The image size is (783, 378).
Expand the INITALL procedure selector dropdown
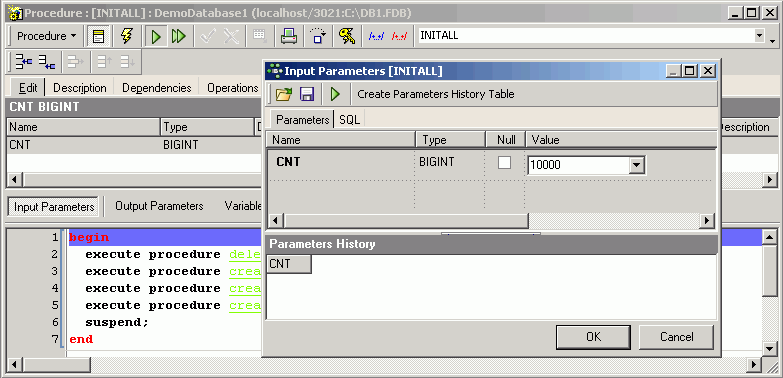point(760,36)
